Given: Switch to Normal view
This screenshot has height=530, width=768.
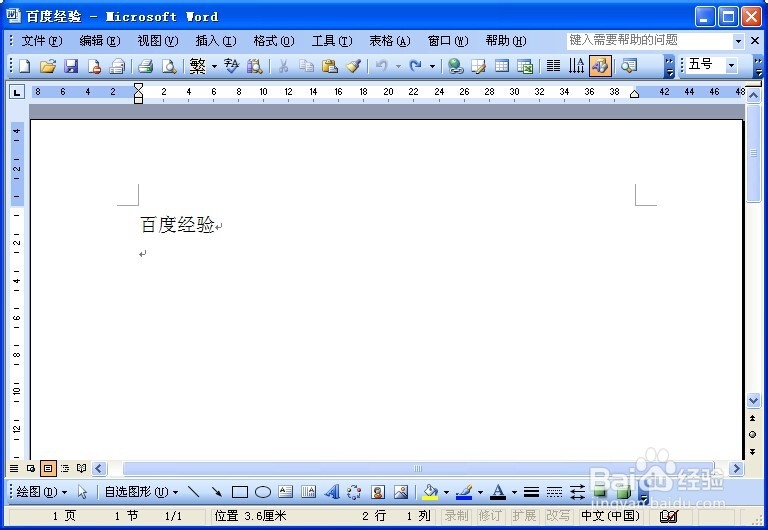Looking at the screenshot, I should click(x=14, y=468).
